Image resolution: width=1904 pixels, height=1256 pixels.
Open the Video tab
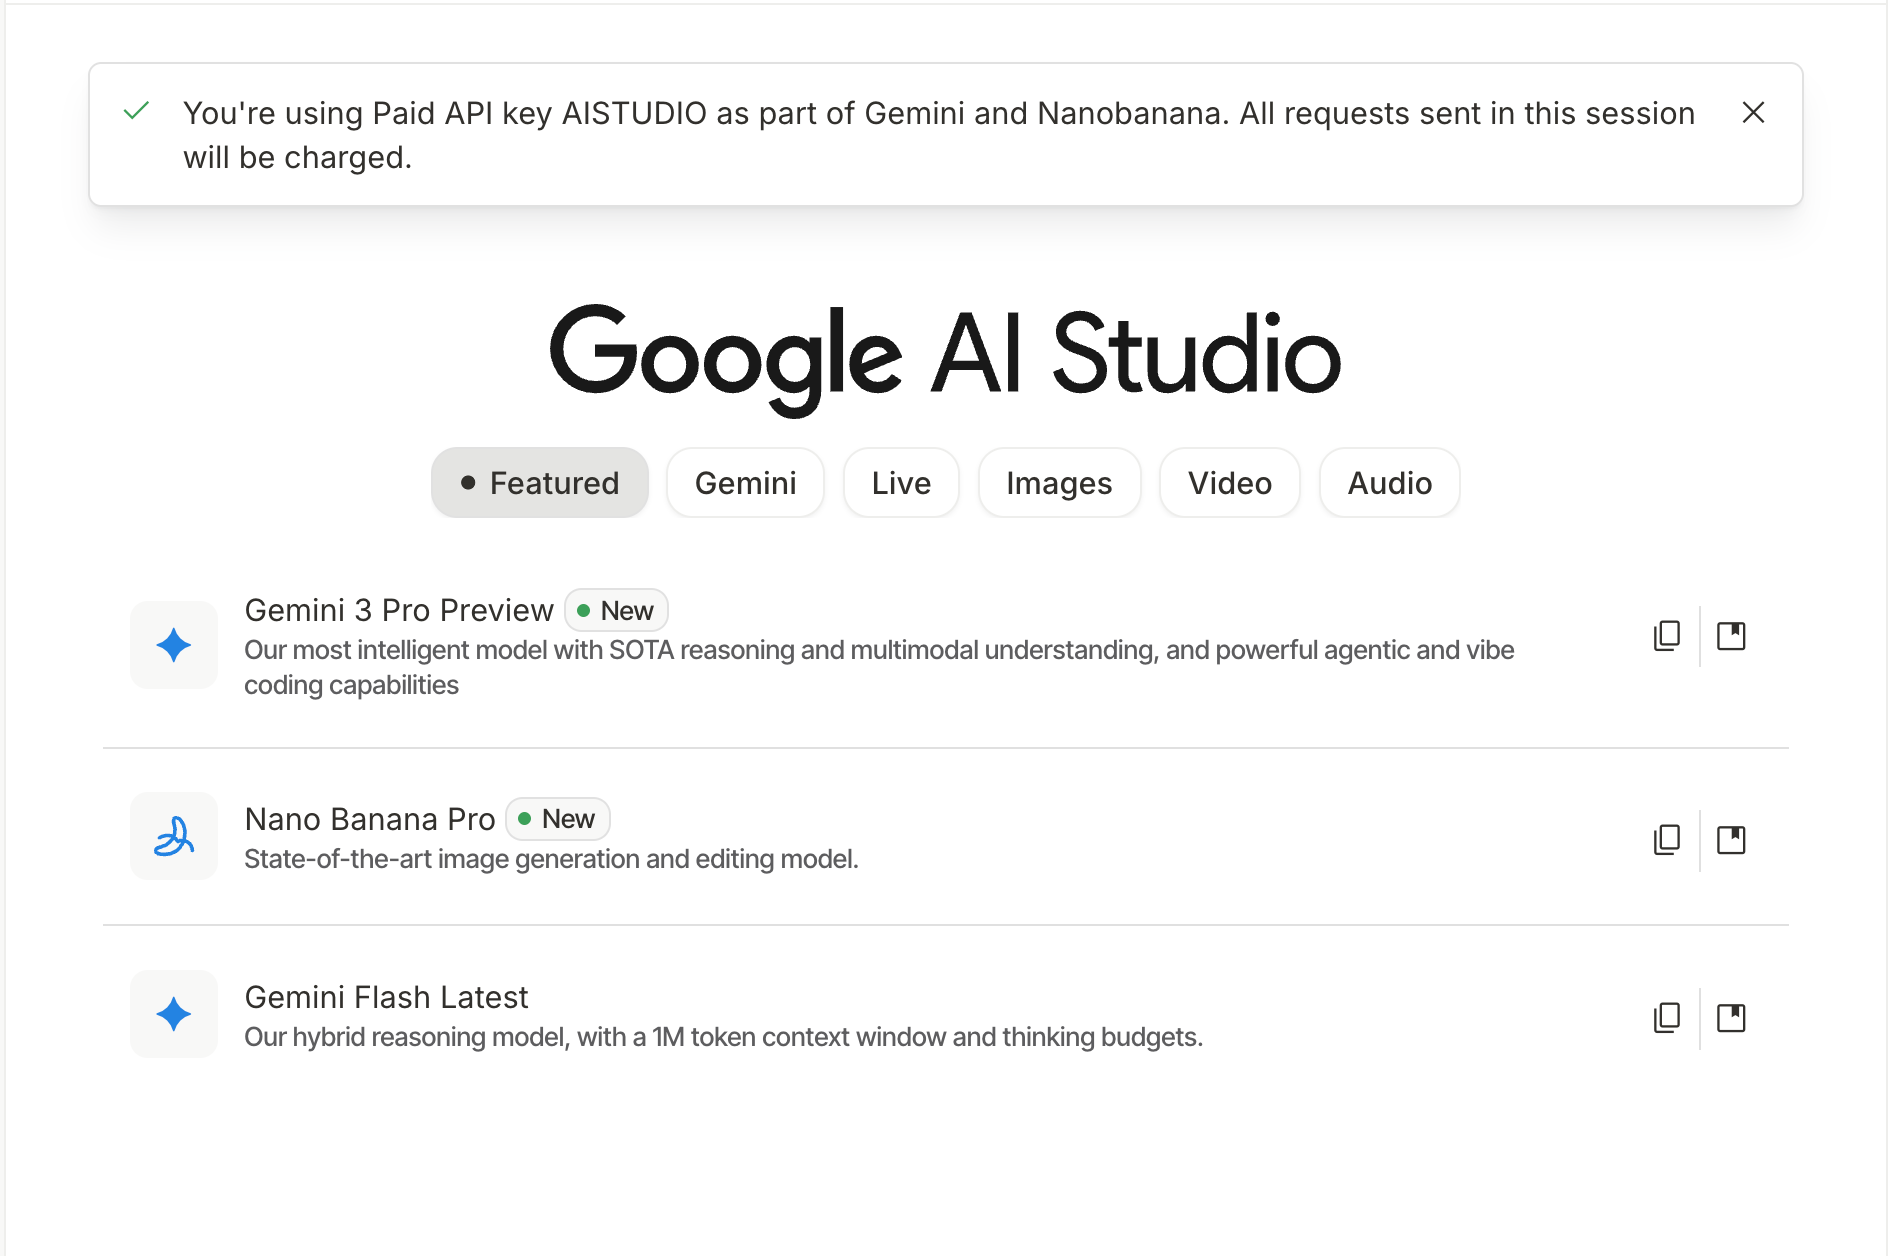click(1230, 483)
